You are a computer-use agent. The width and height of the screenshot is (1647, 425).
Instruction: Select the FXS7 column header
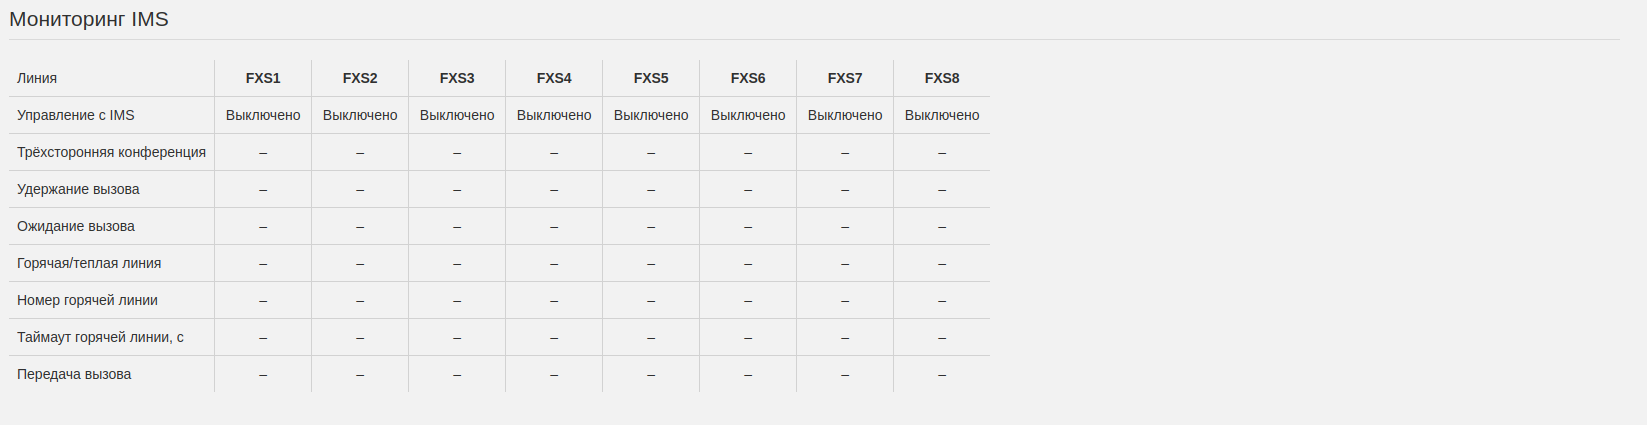tap(845, 78)
